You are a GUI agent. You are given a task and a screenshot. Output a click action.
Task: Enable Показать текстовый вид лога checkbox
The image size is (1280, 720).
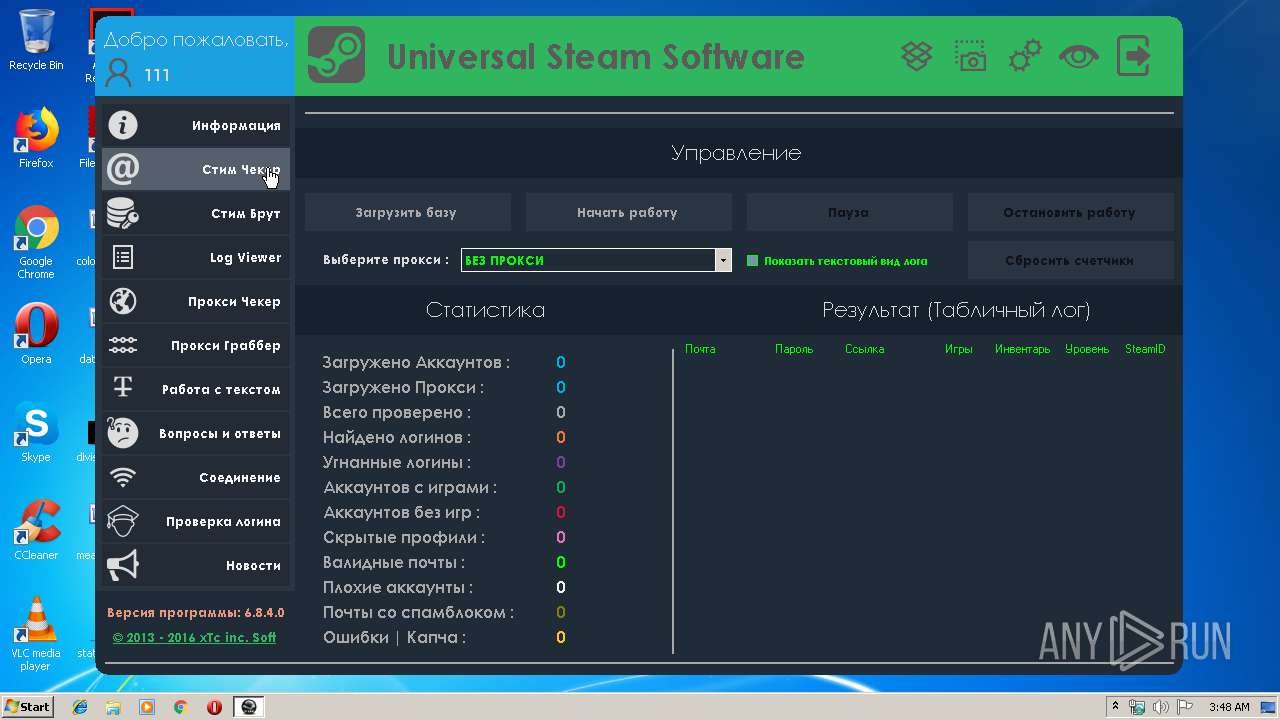753,261
